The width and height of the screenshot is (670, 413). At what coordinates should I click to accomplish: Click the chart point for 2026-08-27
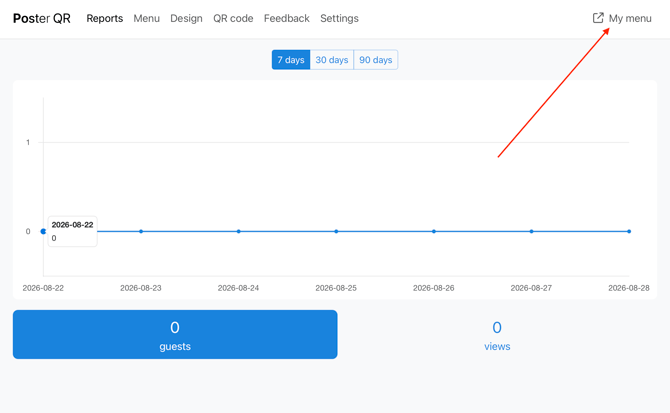(532, 231)
